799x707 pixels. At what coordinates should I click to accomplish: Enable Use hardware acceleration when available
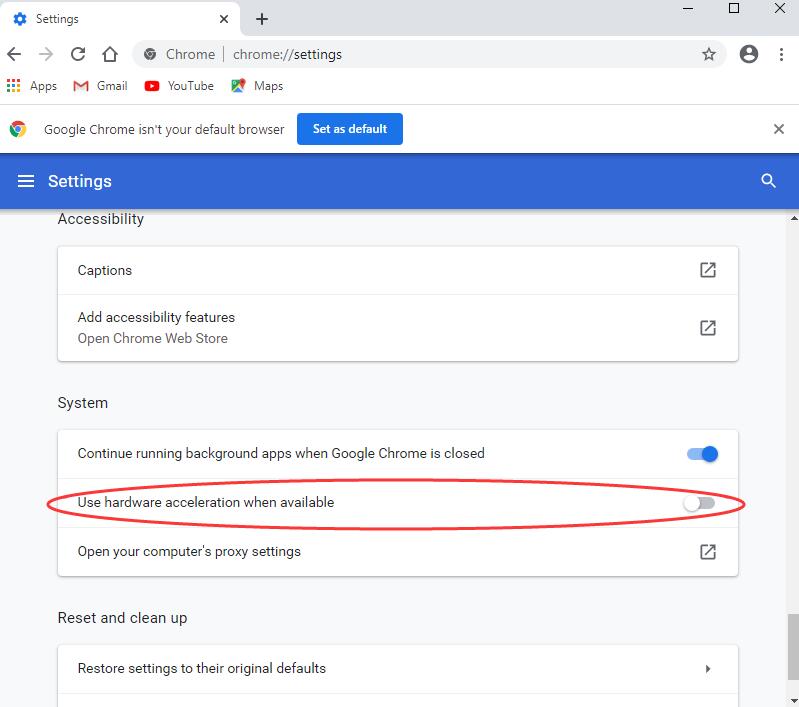tap(699, 504)
